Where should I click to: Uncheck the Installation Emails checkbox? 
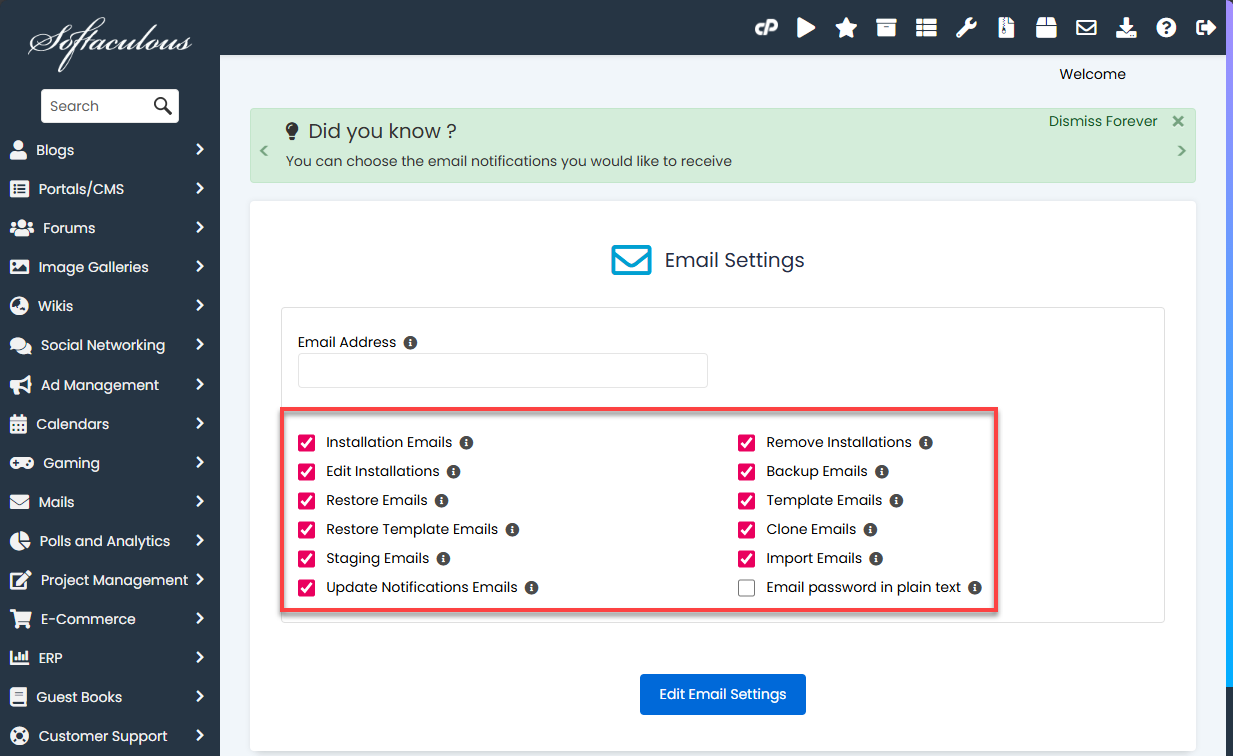coord(306,442)
